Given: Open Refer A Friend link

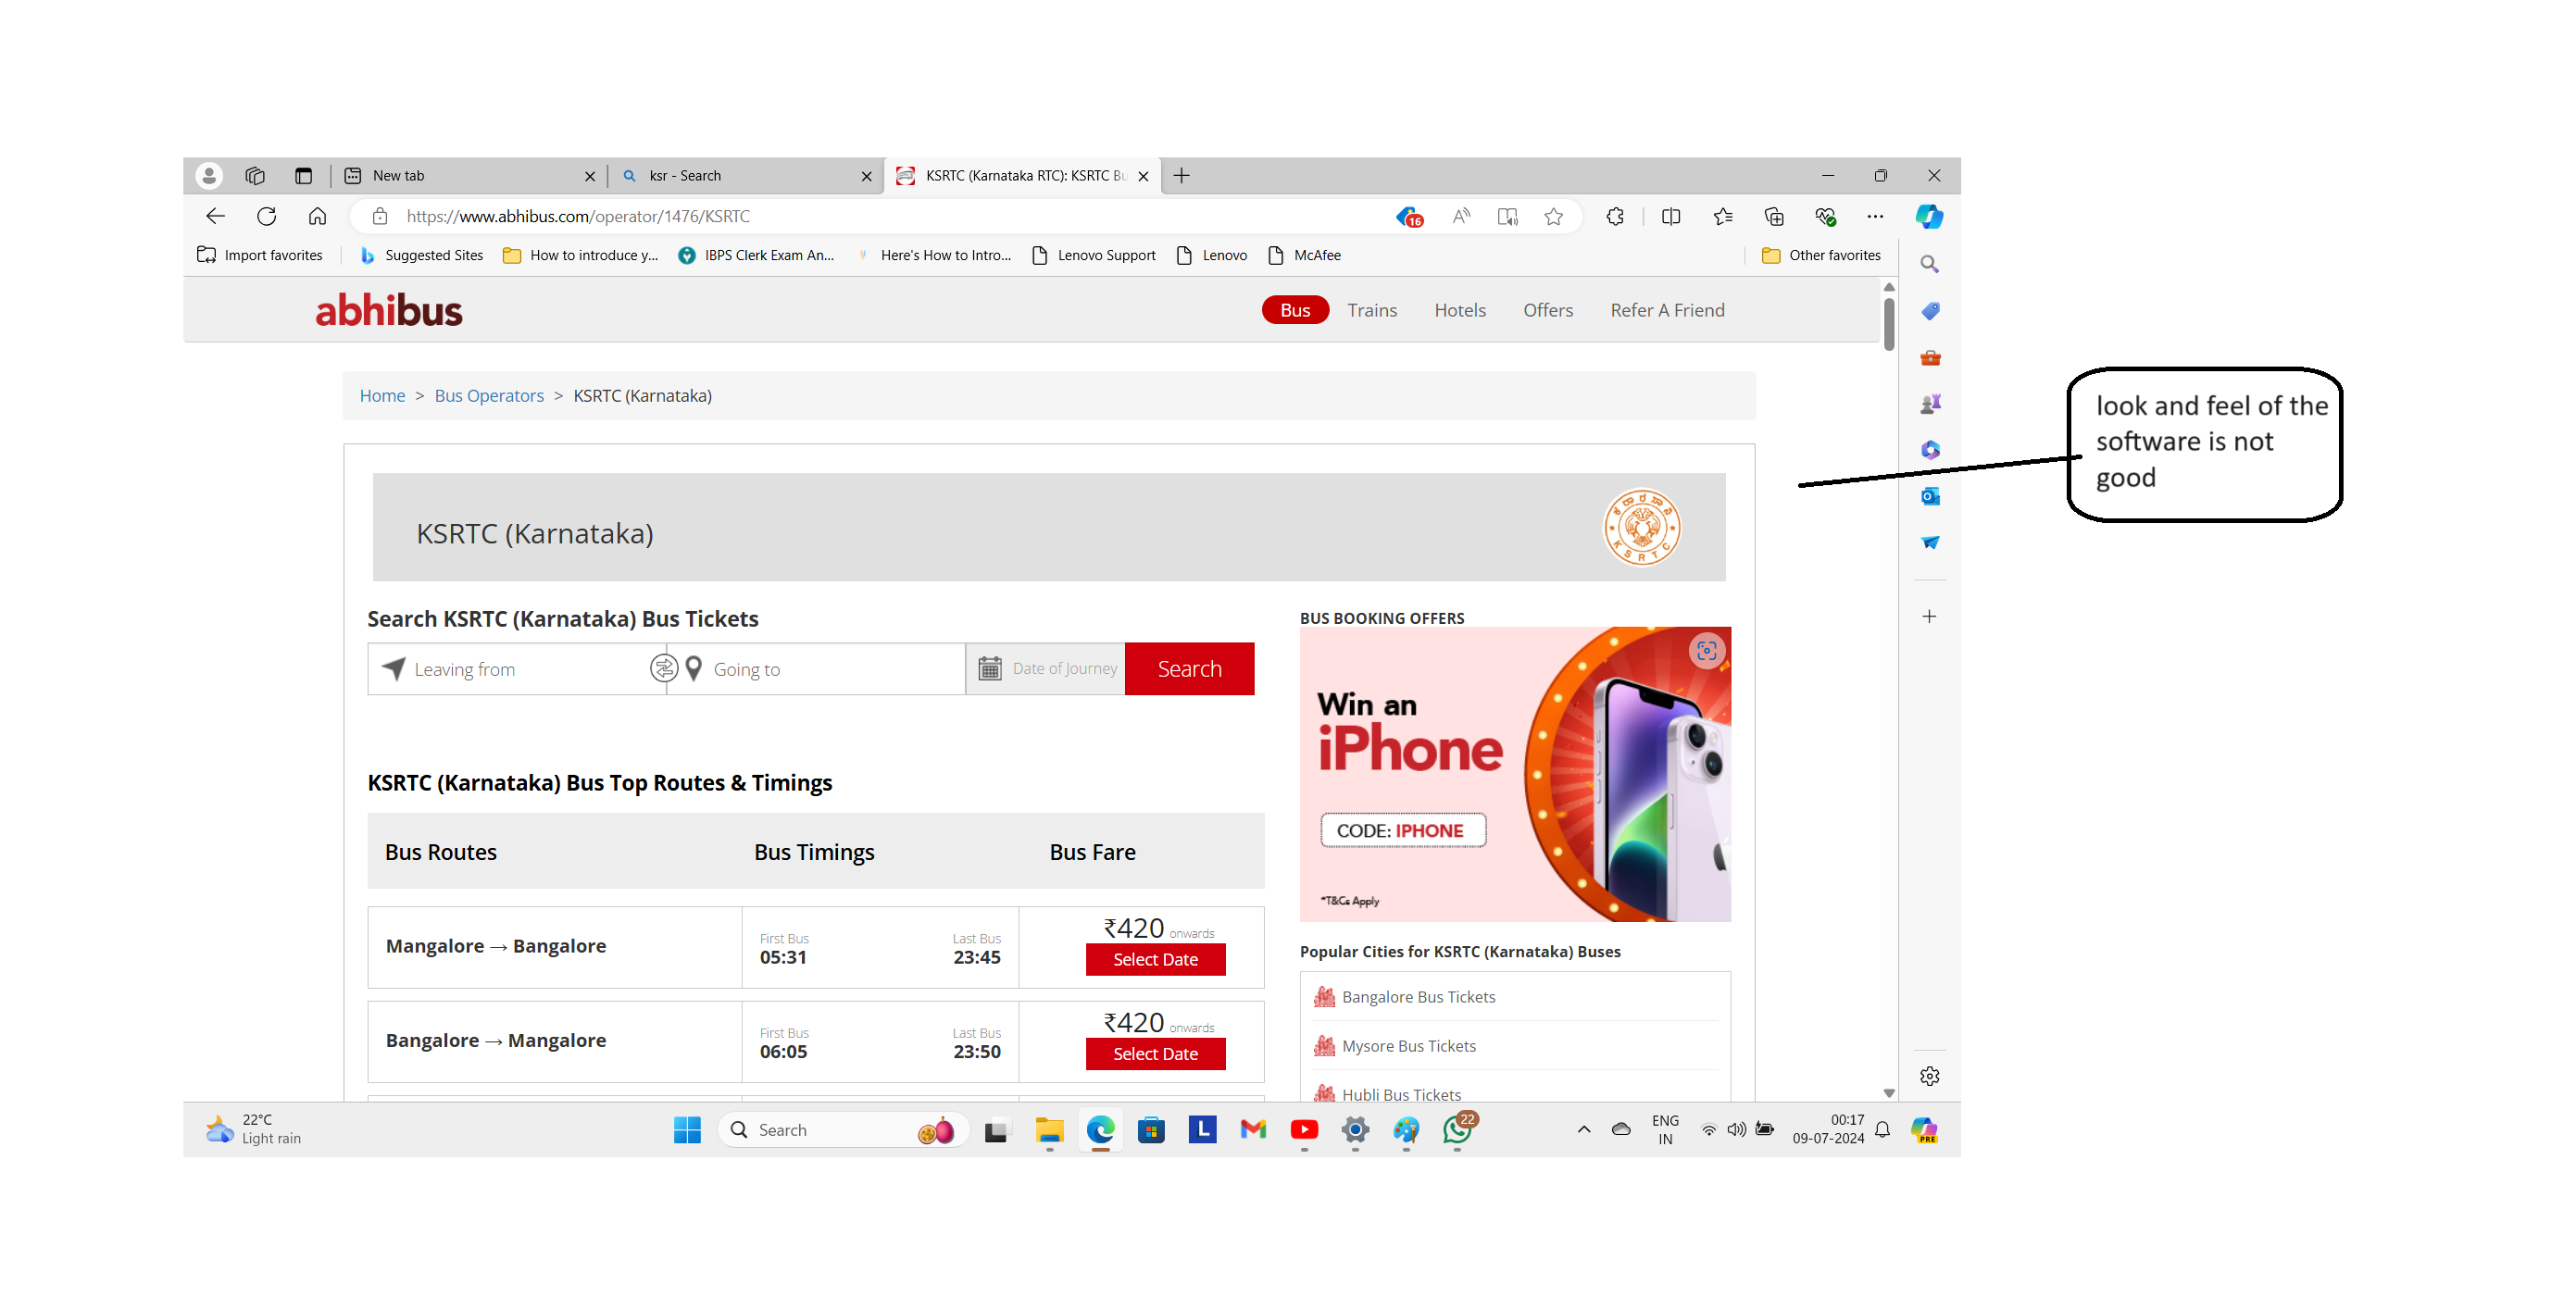Looking at the screenshot, I should [x=1667, y=310].
